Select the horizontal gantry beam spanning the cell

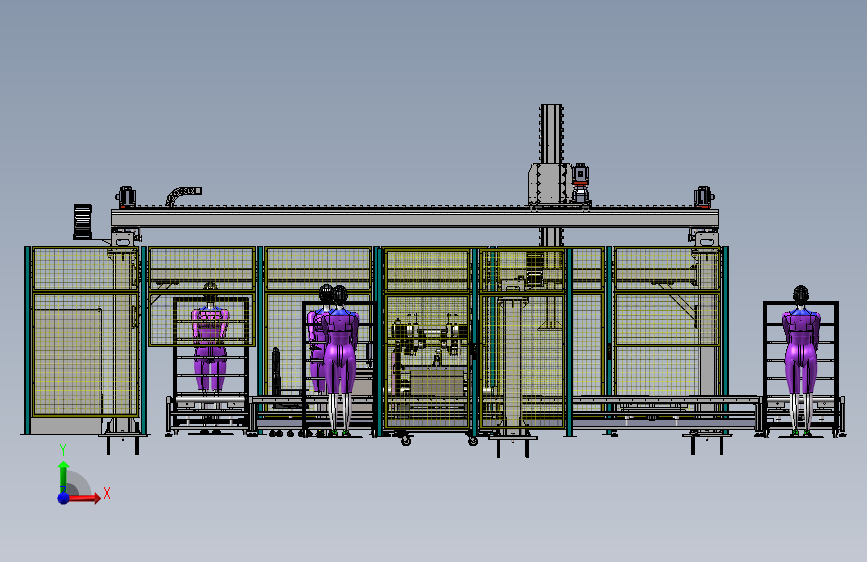[415, 218]
